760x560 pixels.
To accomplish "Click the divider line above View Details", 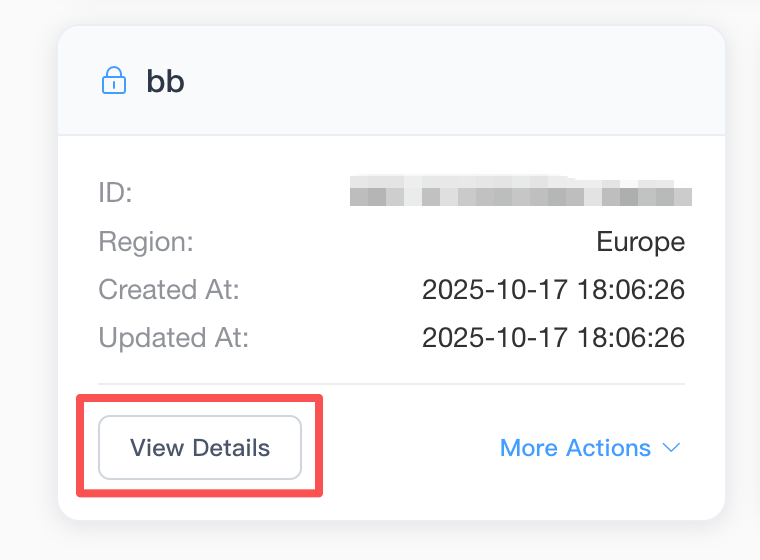I will (x=391, y=384).
